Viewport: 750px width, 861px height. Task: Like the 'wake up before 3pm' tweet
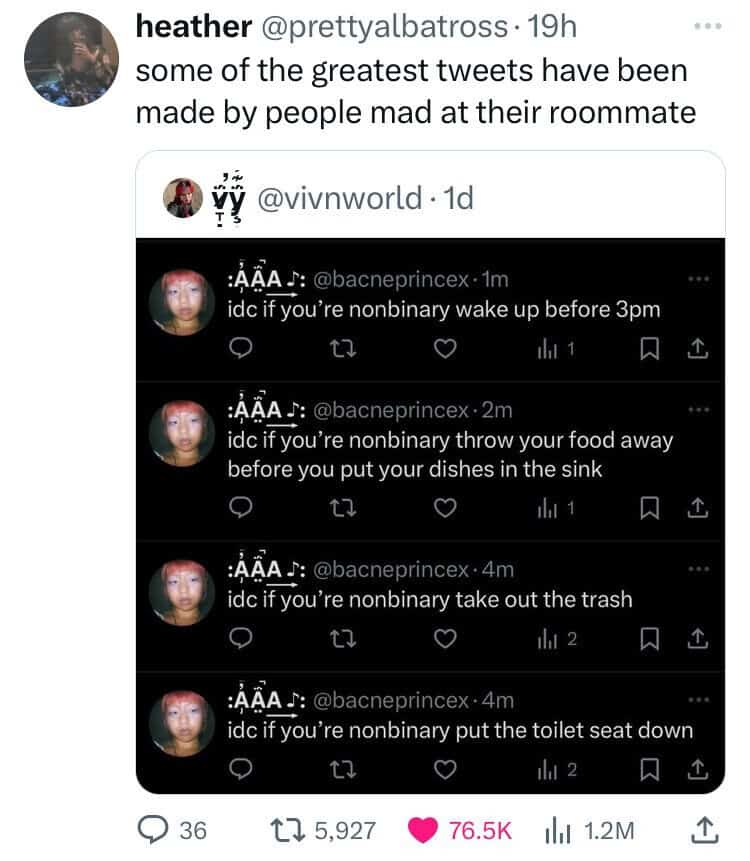445,349
